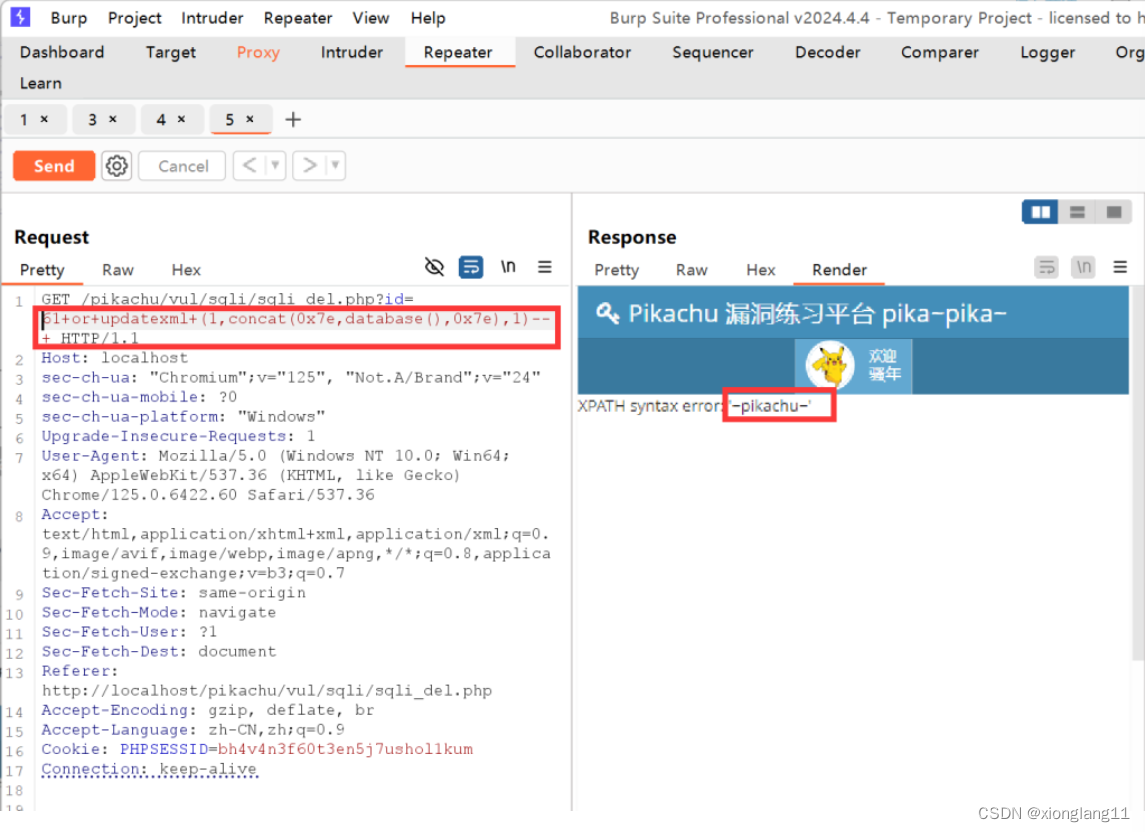Switch to the Dashboard tab
The height and width of the screenshot is (832, 1145).
click(62, 52)
